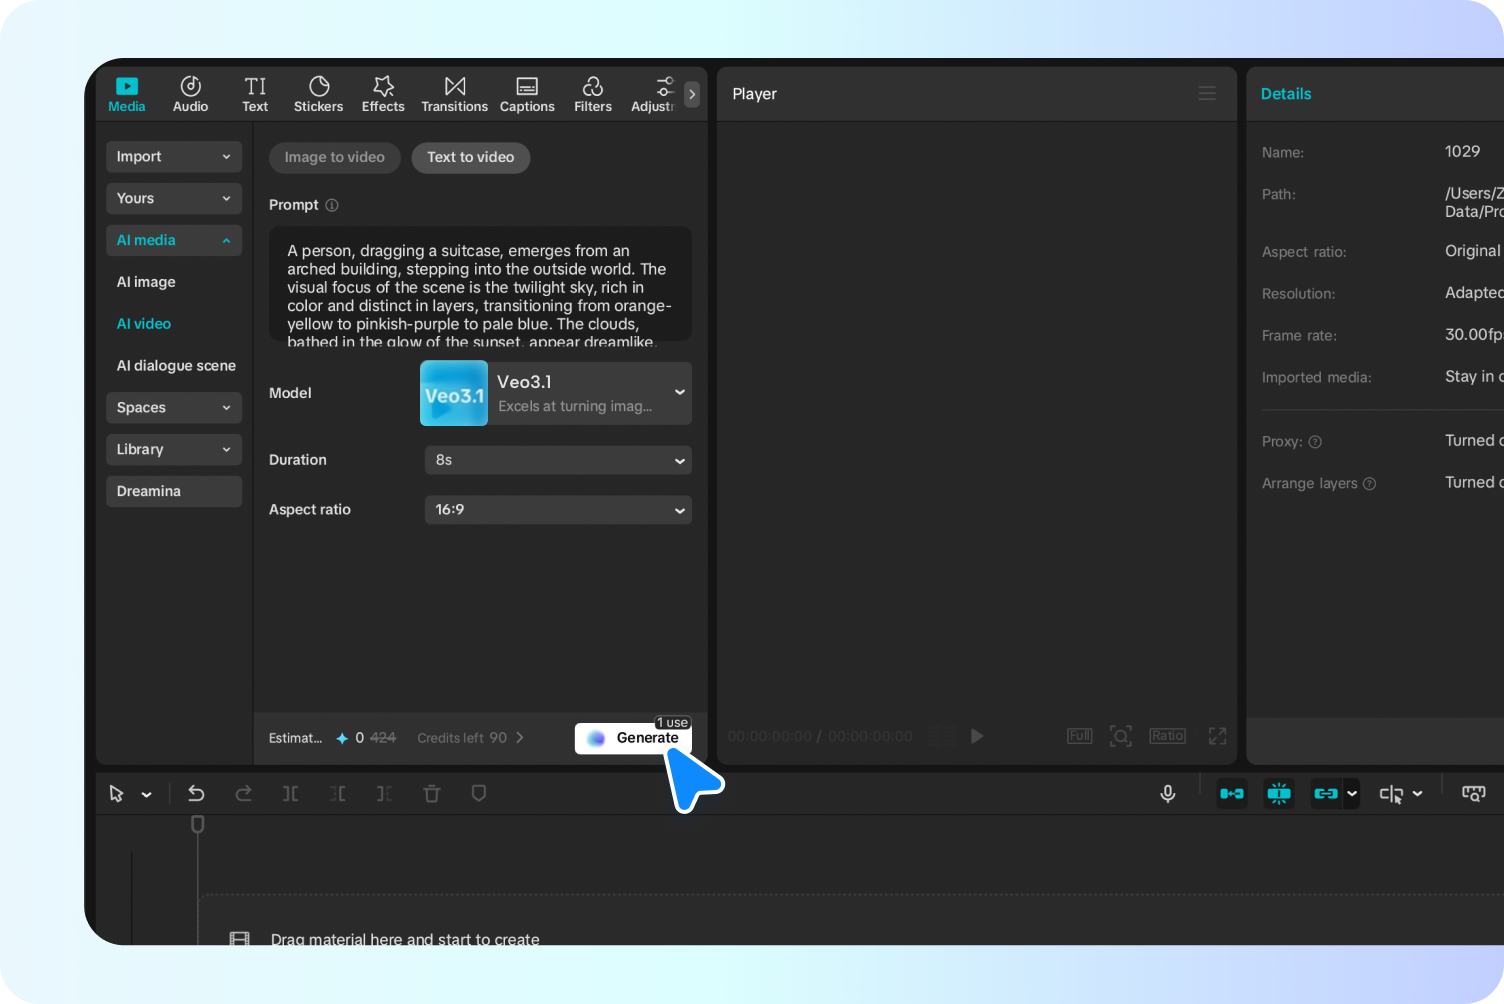Select AI dialogue scene in the sidebar
Viewport: 1504px width, 1004px height.
[176, 365]
